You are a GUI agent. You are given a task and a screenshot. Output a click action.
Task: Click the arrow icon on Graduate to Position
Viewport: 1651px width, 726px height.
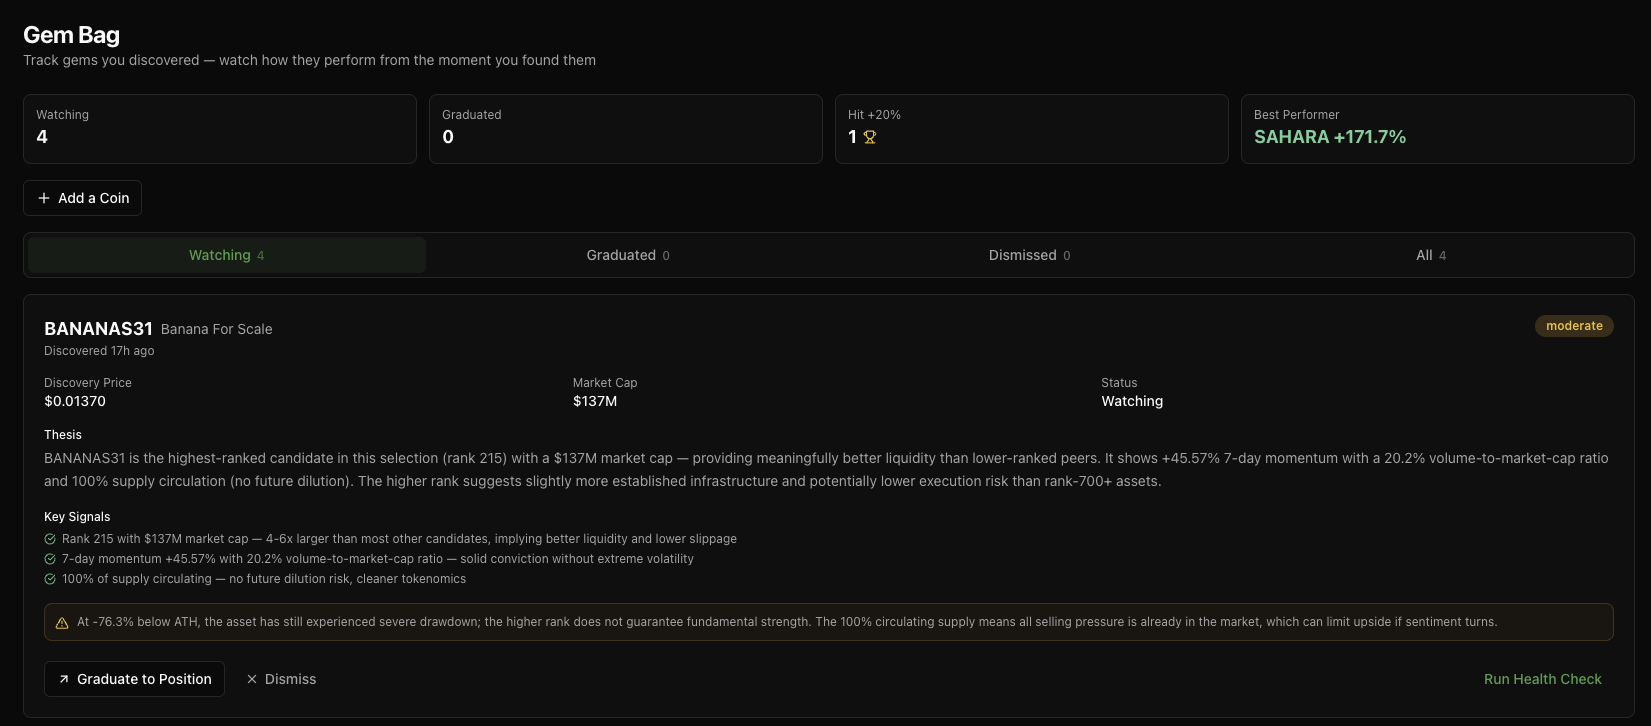coord(64,679)
